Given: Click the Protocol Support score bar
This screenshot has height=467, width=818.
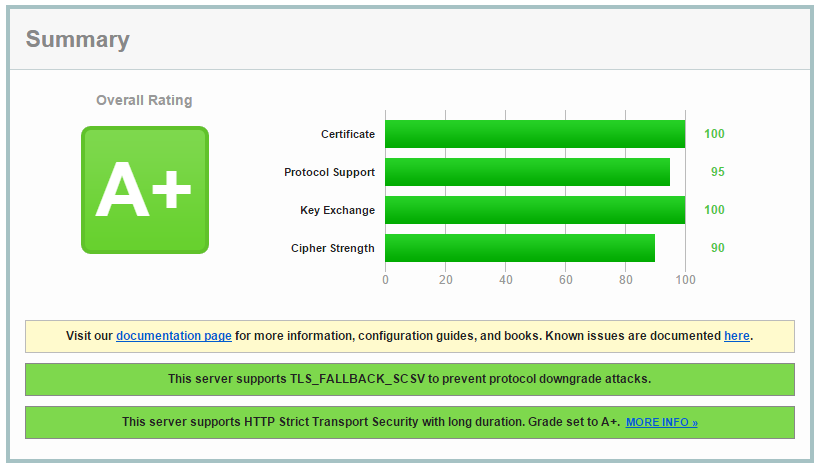Looking at the screenshot, I should click(x=527, y=172).
